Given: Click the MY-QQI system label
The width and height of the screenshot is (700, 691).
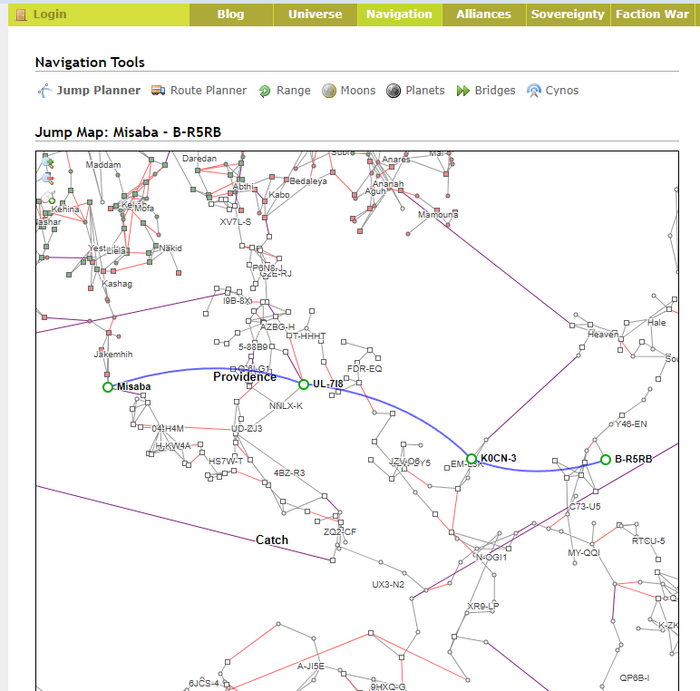Looking at the screenshot, I should [584, 553].
